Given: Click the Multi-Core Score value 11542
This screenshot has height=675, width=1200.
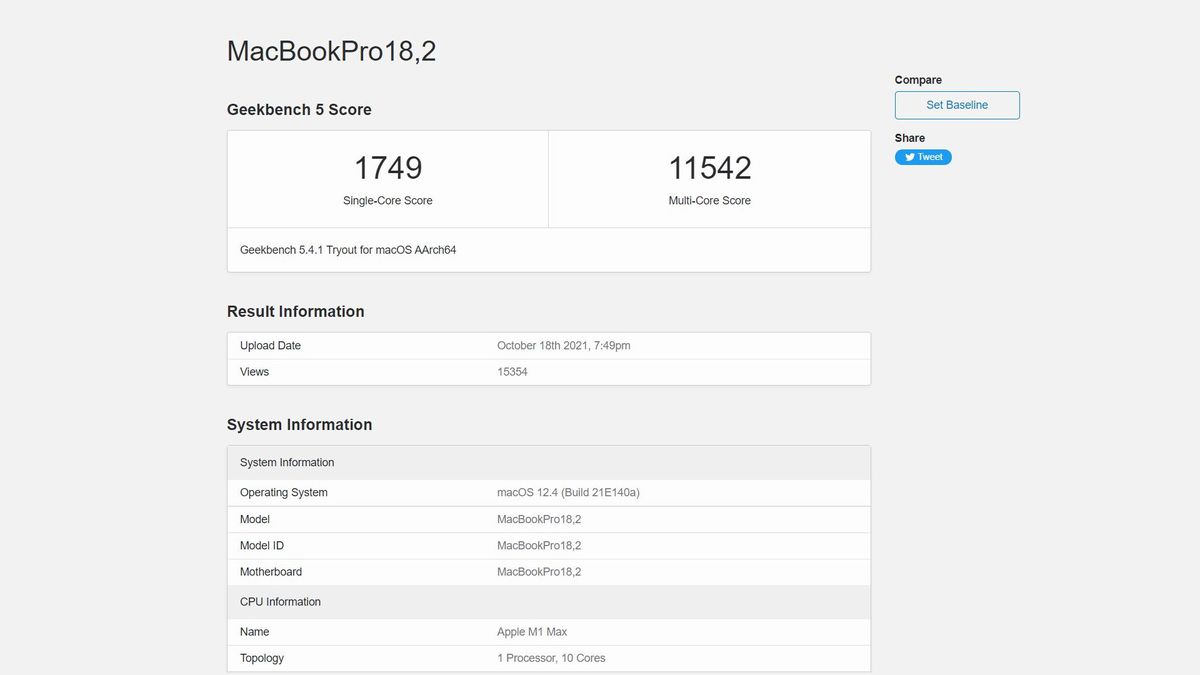Looking at the screenshot, I should coord(710,167).
